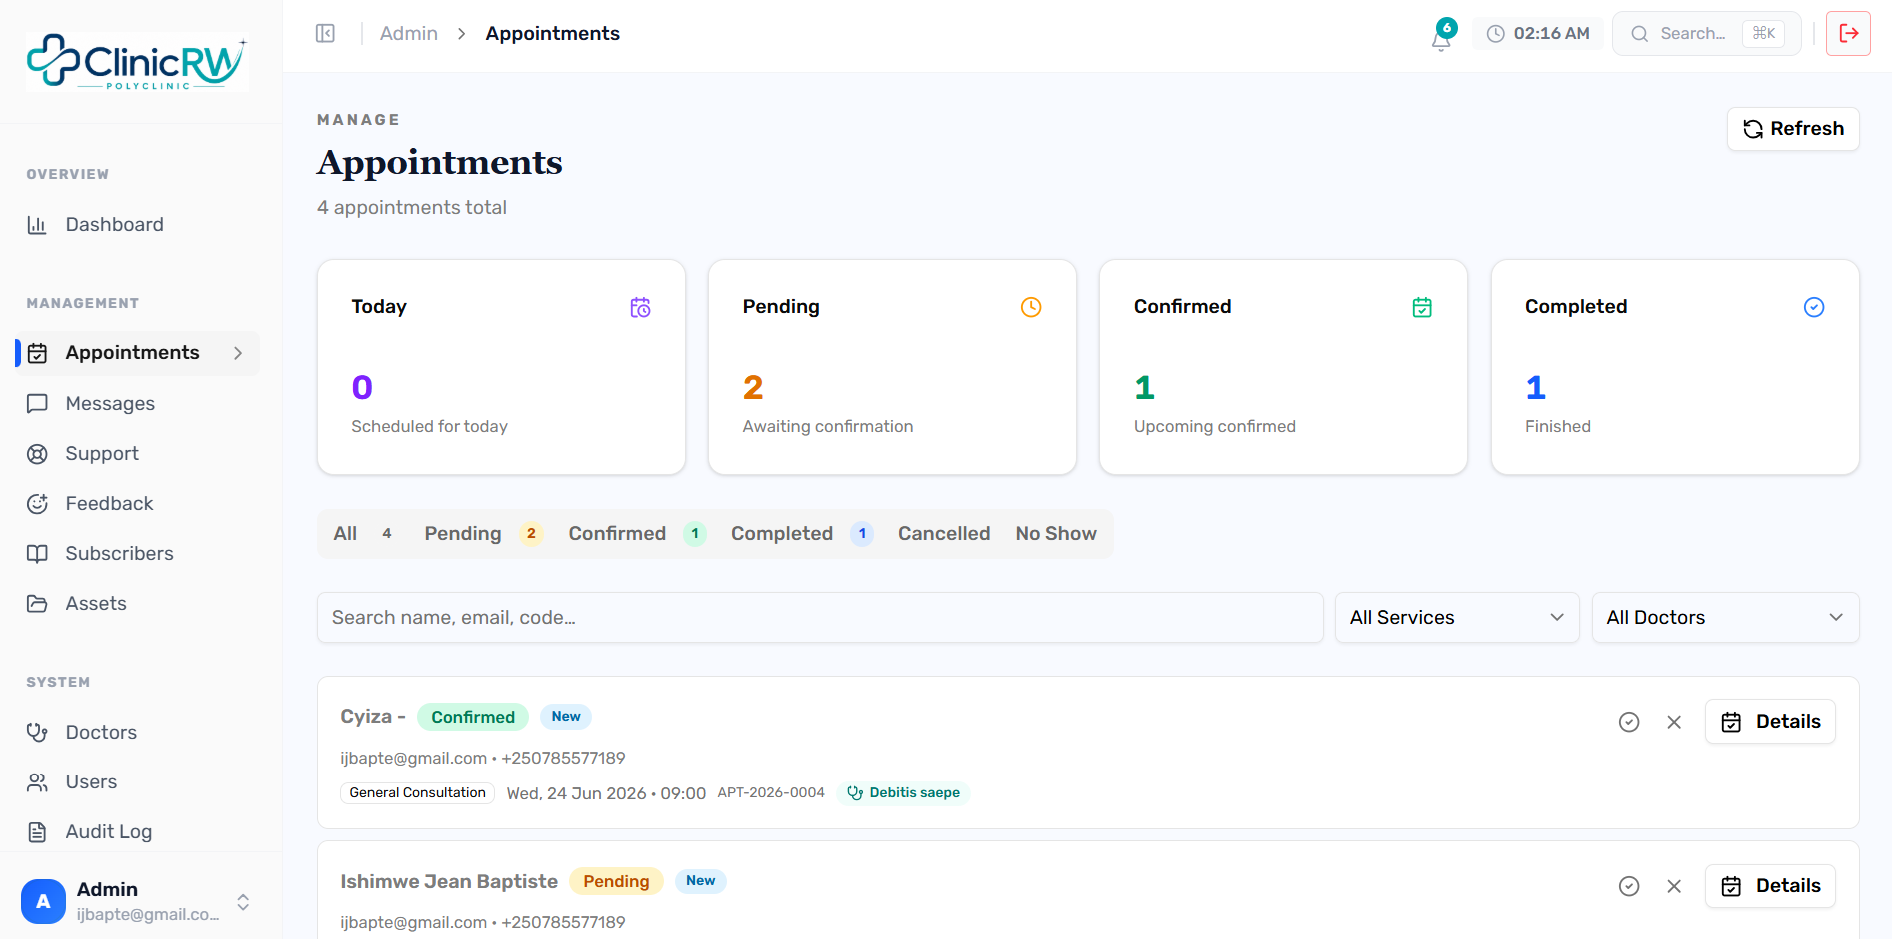Viewport: 1892px width, 939px height.
Task: Click the Subscribers book icon
Action: pos(37,554)
